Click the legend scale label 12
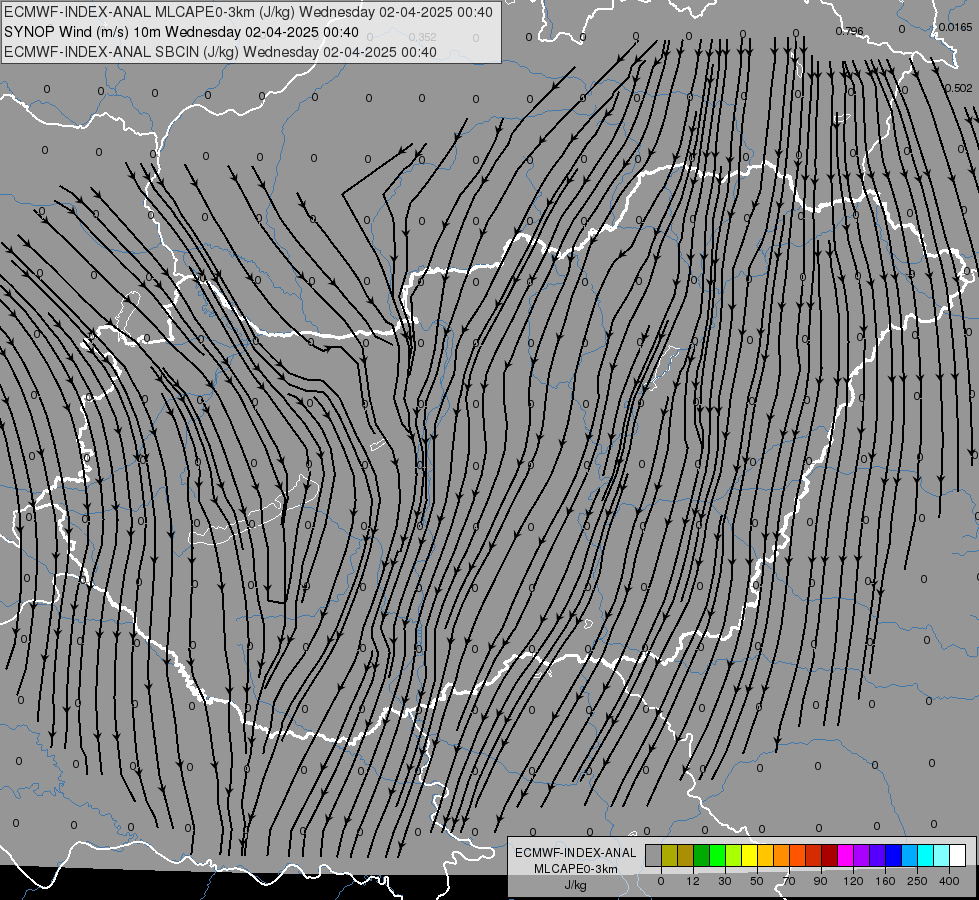 pyautogui.click(x=693, y=881)
